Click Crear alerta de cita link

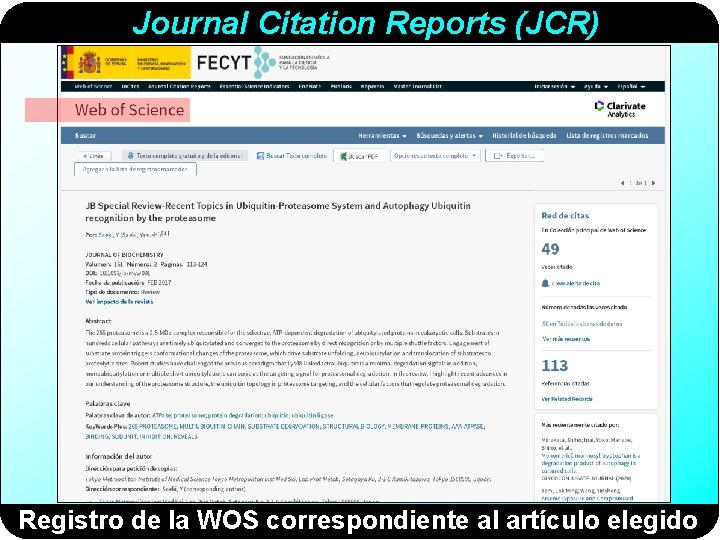coord(576,283)
